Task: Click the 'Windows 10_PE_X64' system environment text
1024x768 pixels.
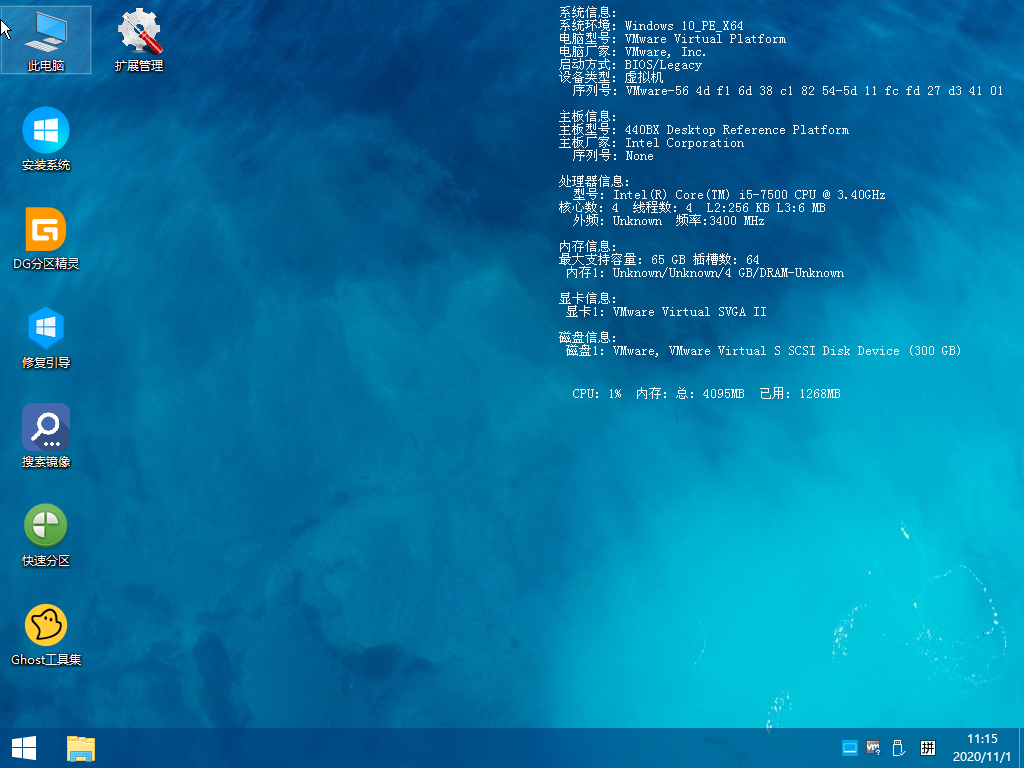Action: 684,26
